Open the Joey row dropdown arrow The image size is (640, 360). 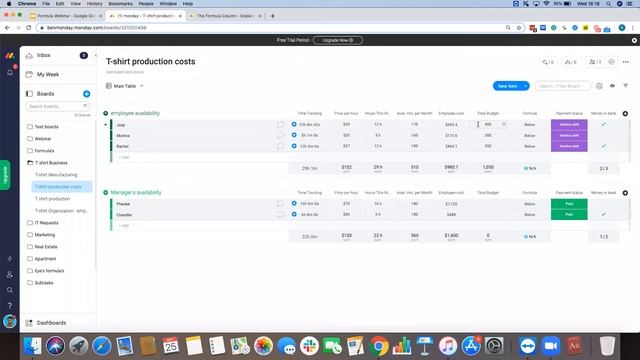[x=106, y=125]
